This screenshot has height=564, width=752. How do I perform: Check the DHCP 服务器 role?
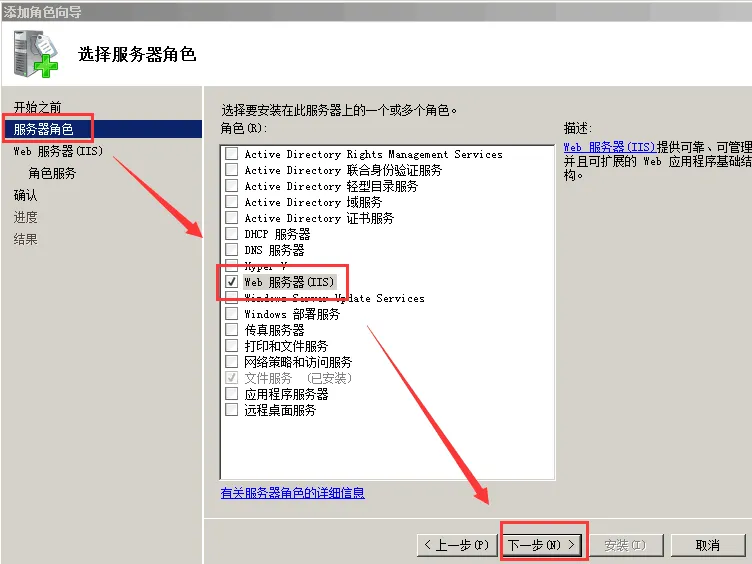(232, 234)
